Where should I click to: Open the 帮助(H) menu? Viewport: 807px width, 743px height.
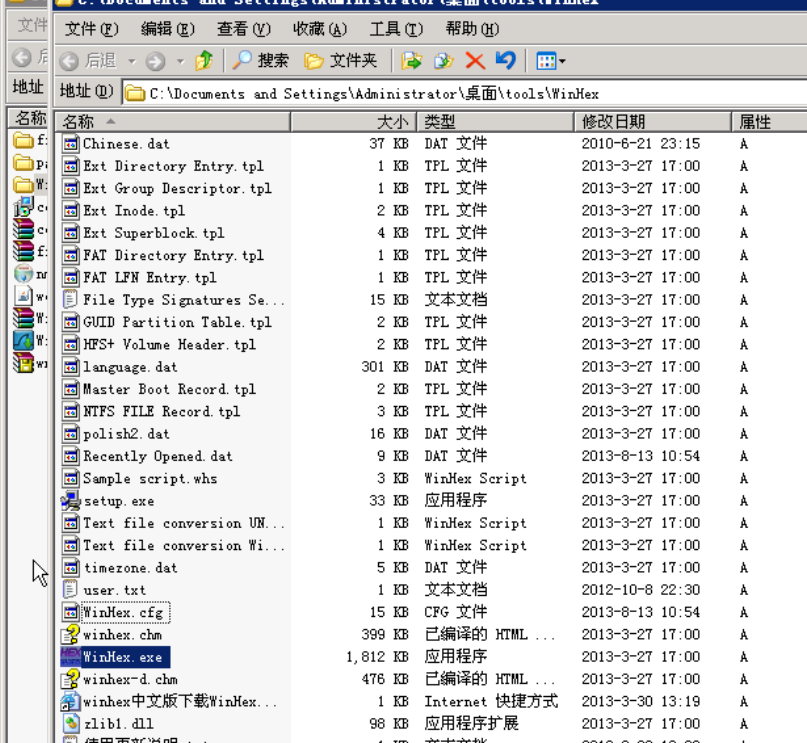tap(472, 29)
